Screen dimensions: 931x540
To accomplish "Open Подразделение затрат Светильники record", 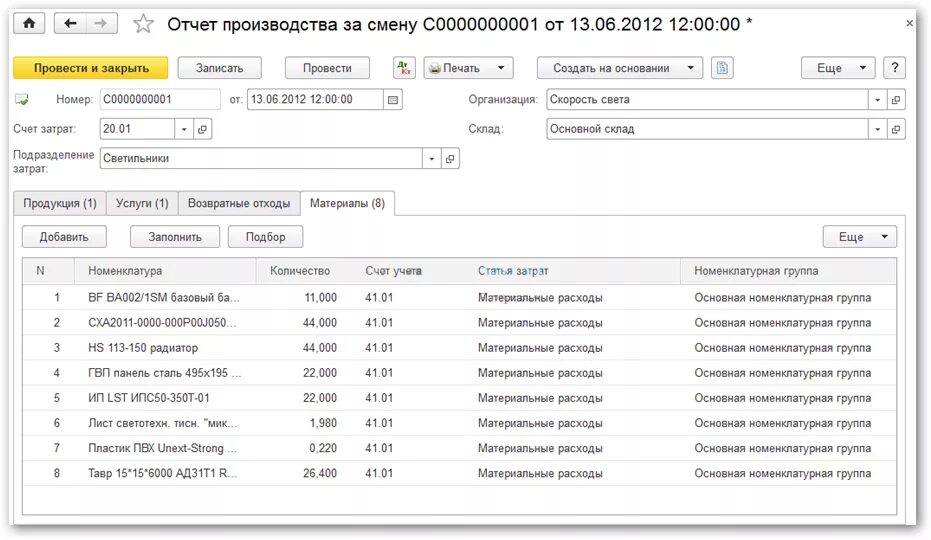I will pos(450,159).
